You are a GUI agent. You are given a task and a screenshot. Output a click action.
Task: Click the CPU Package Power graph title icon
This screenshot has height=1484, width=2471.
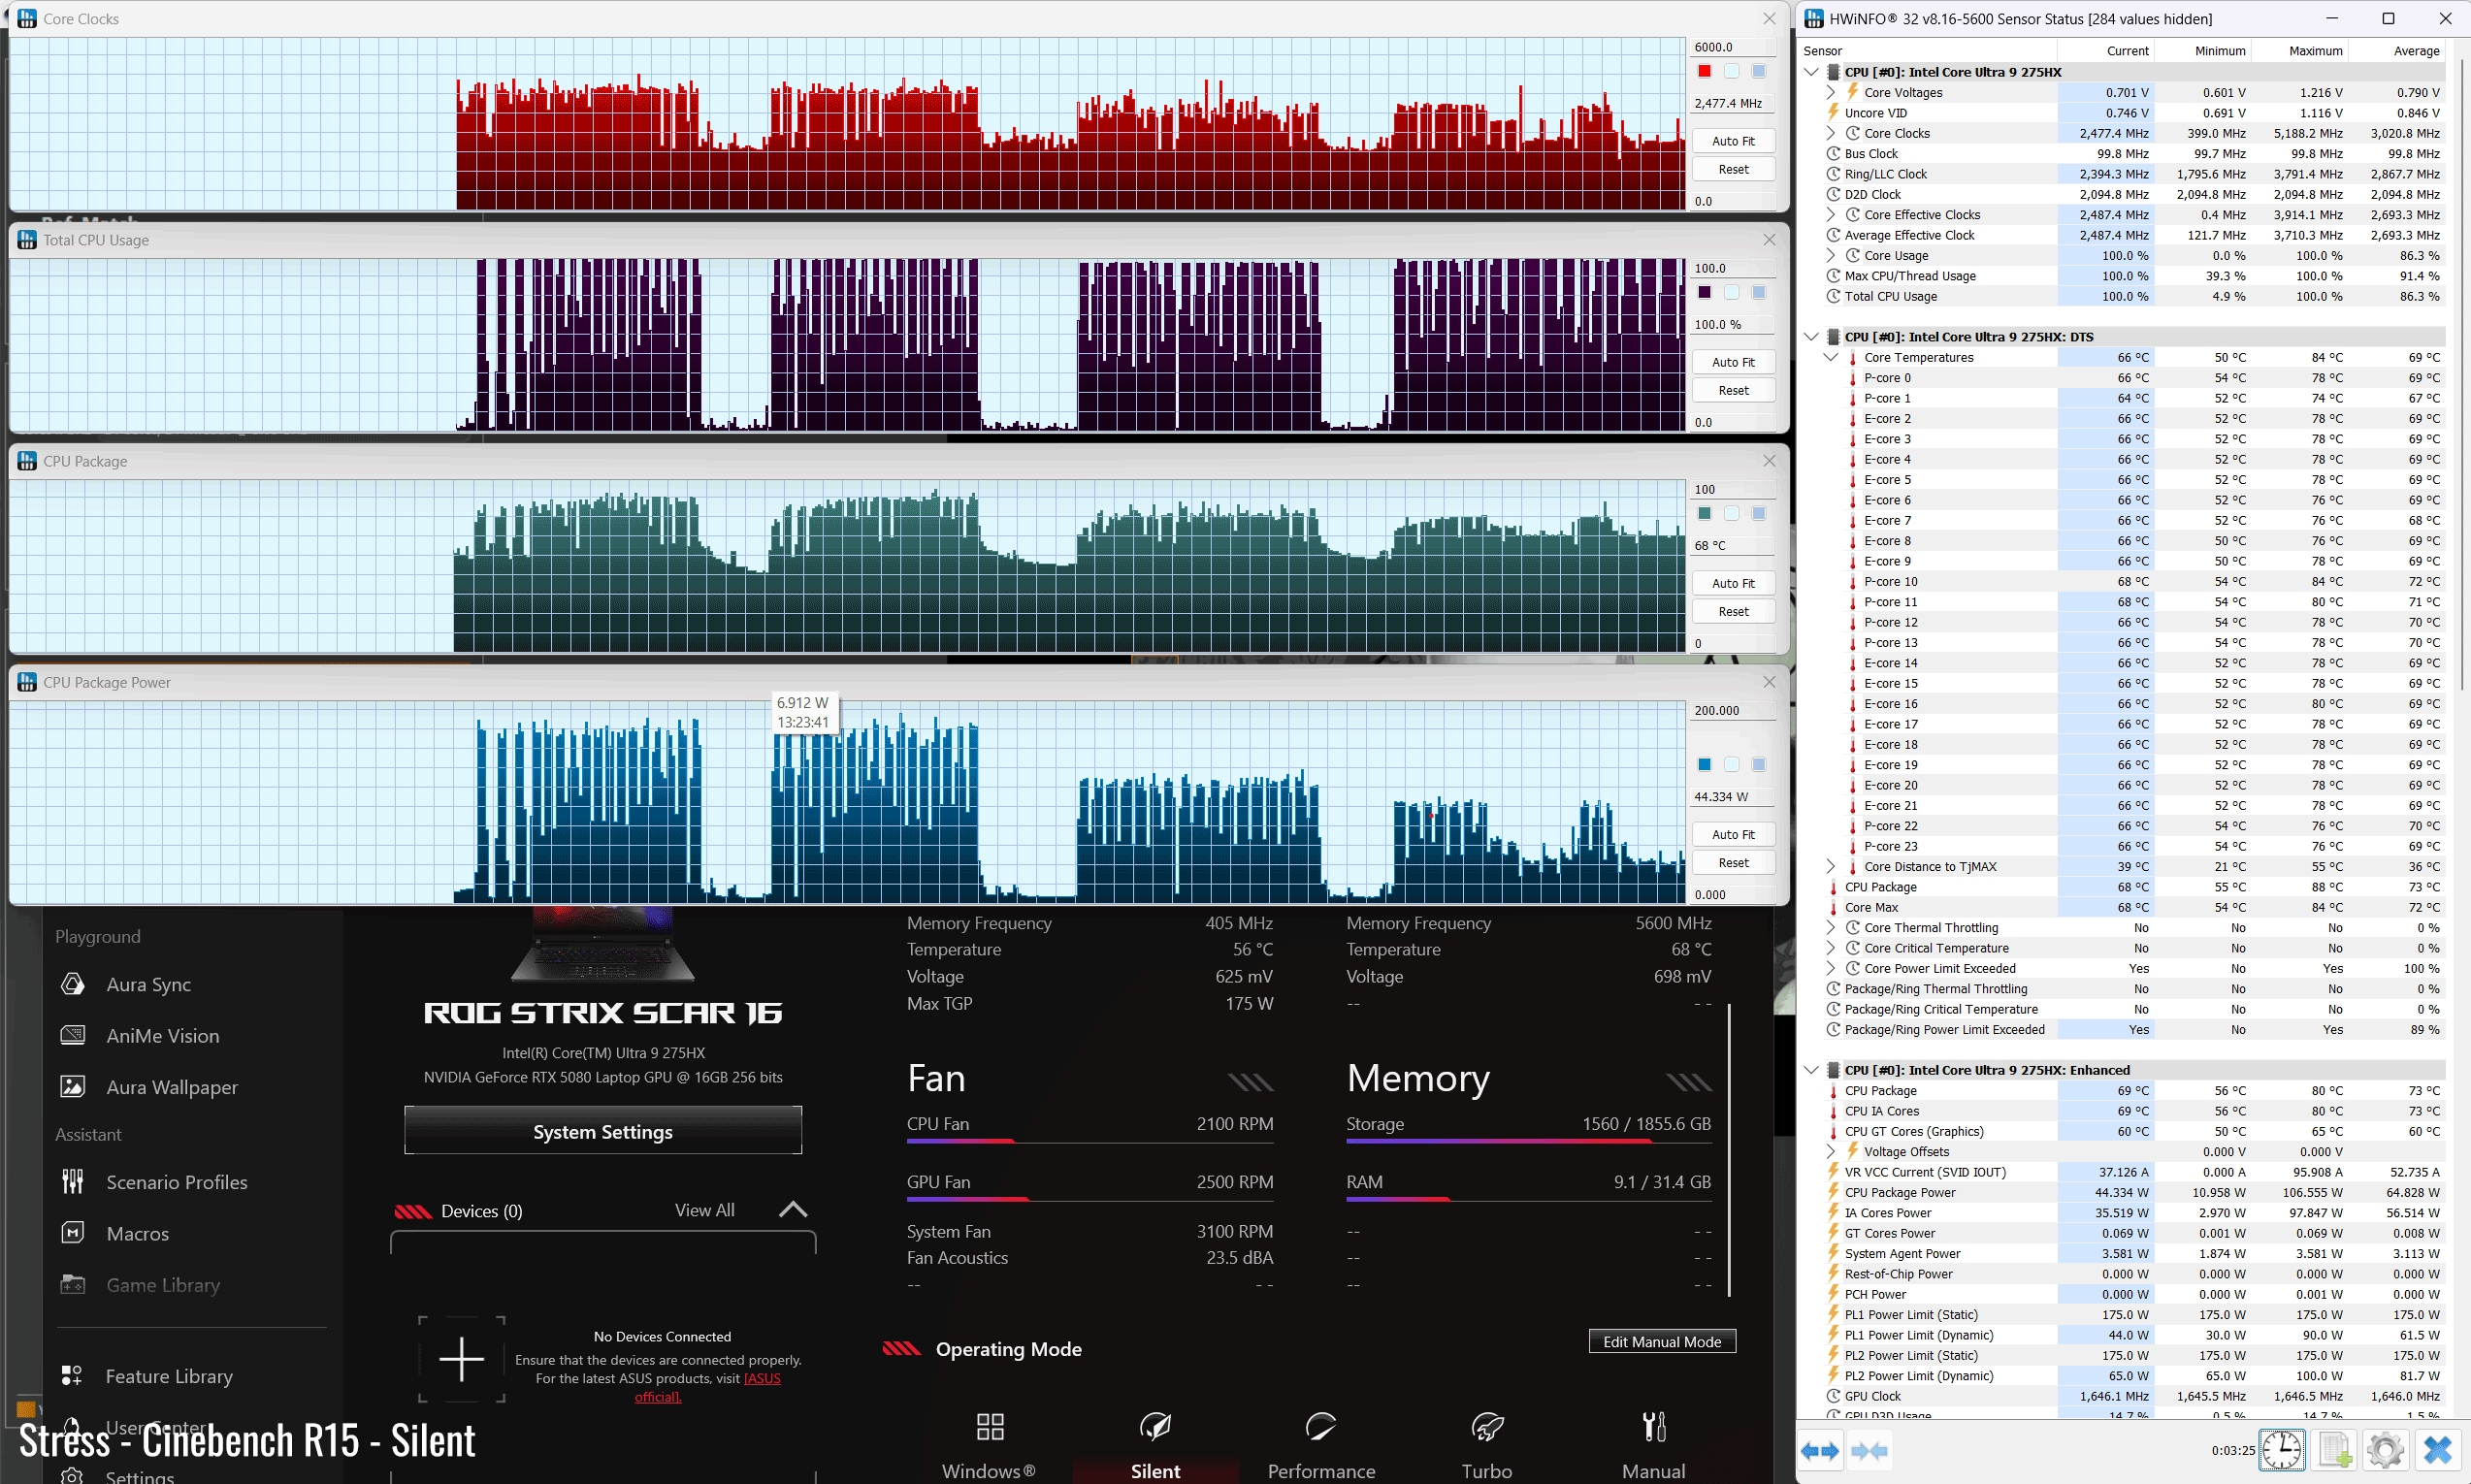click(27, 682)
